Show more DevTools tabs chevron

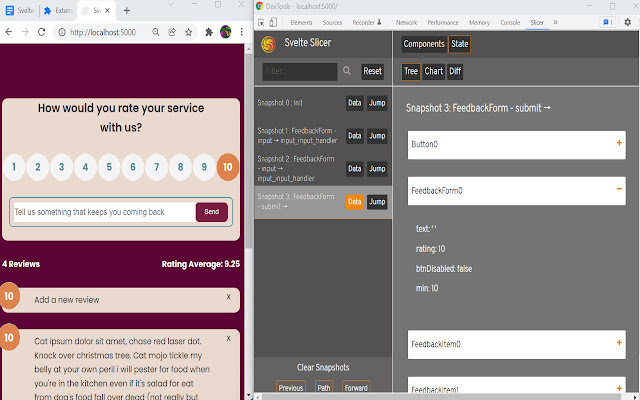556,22
